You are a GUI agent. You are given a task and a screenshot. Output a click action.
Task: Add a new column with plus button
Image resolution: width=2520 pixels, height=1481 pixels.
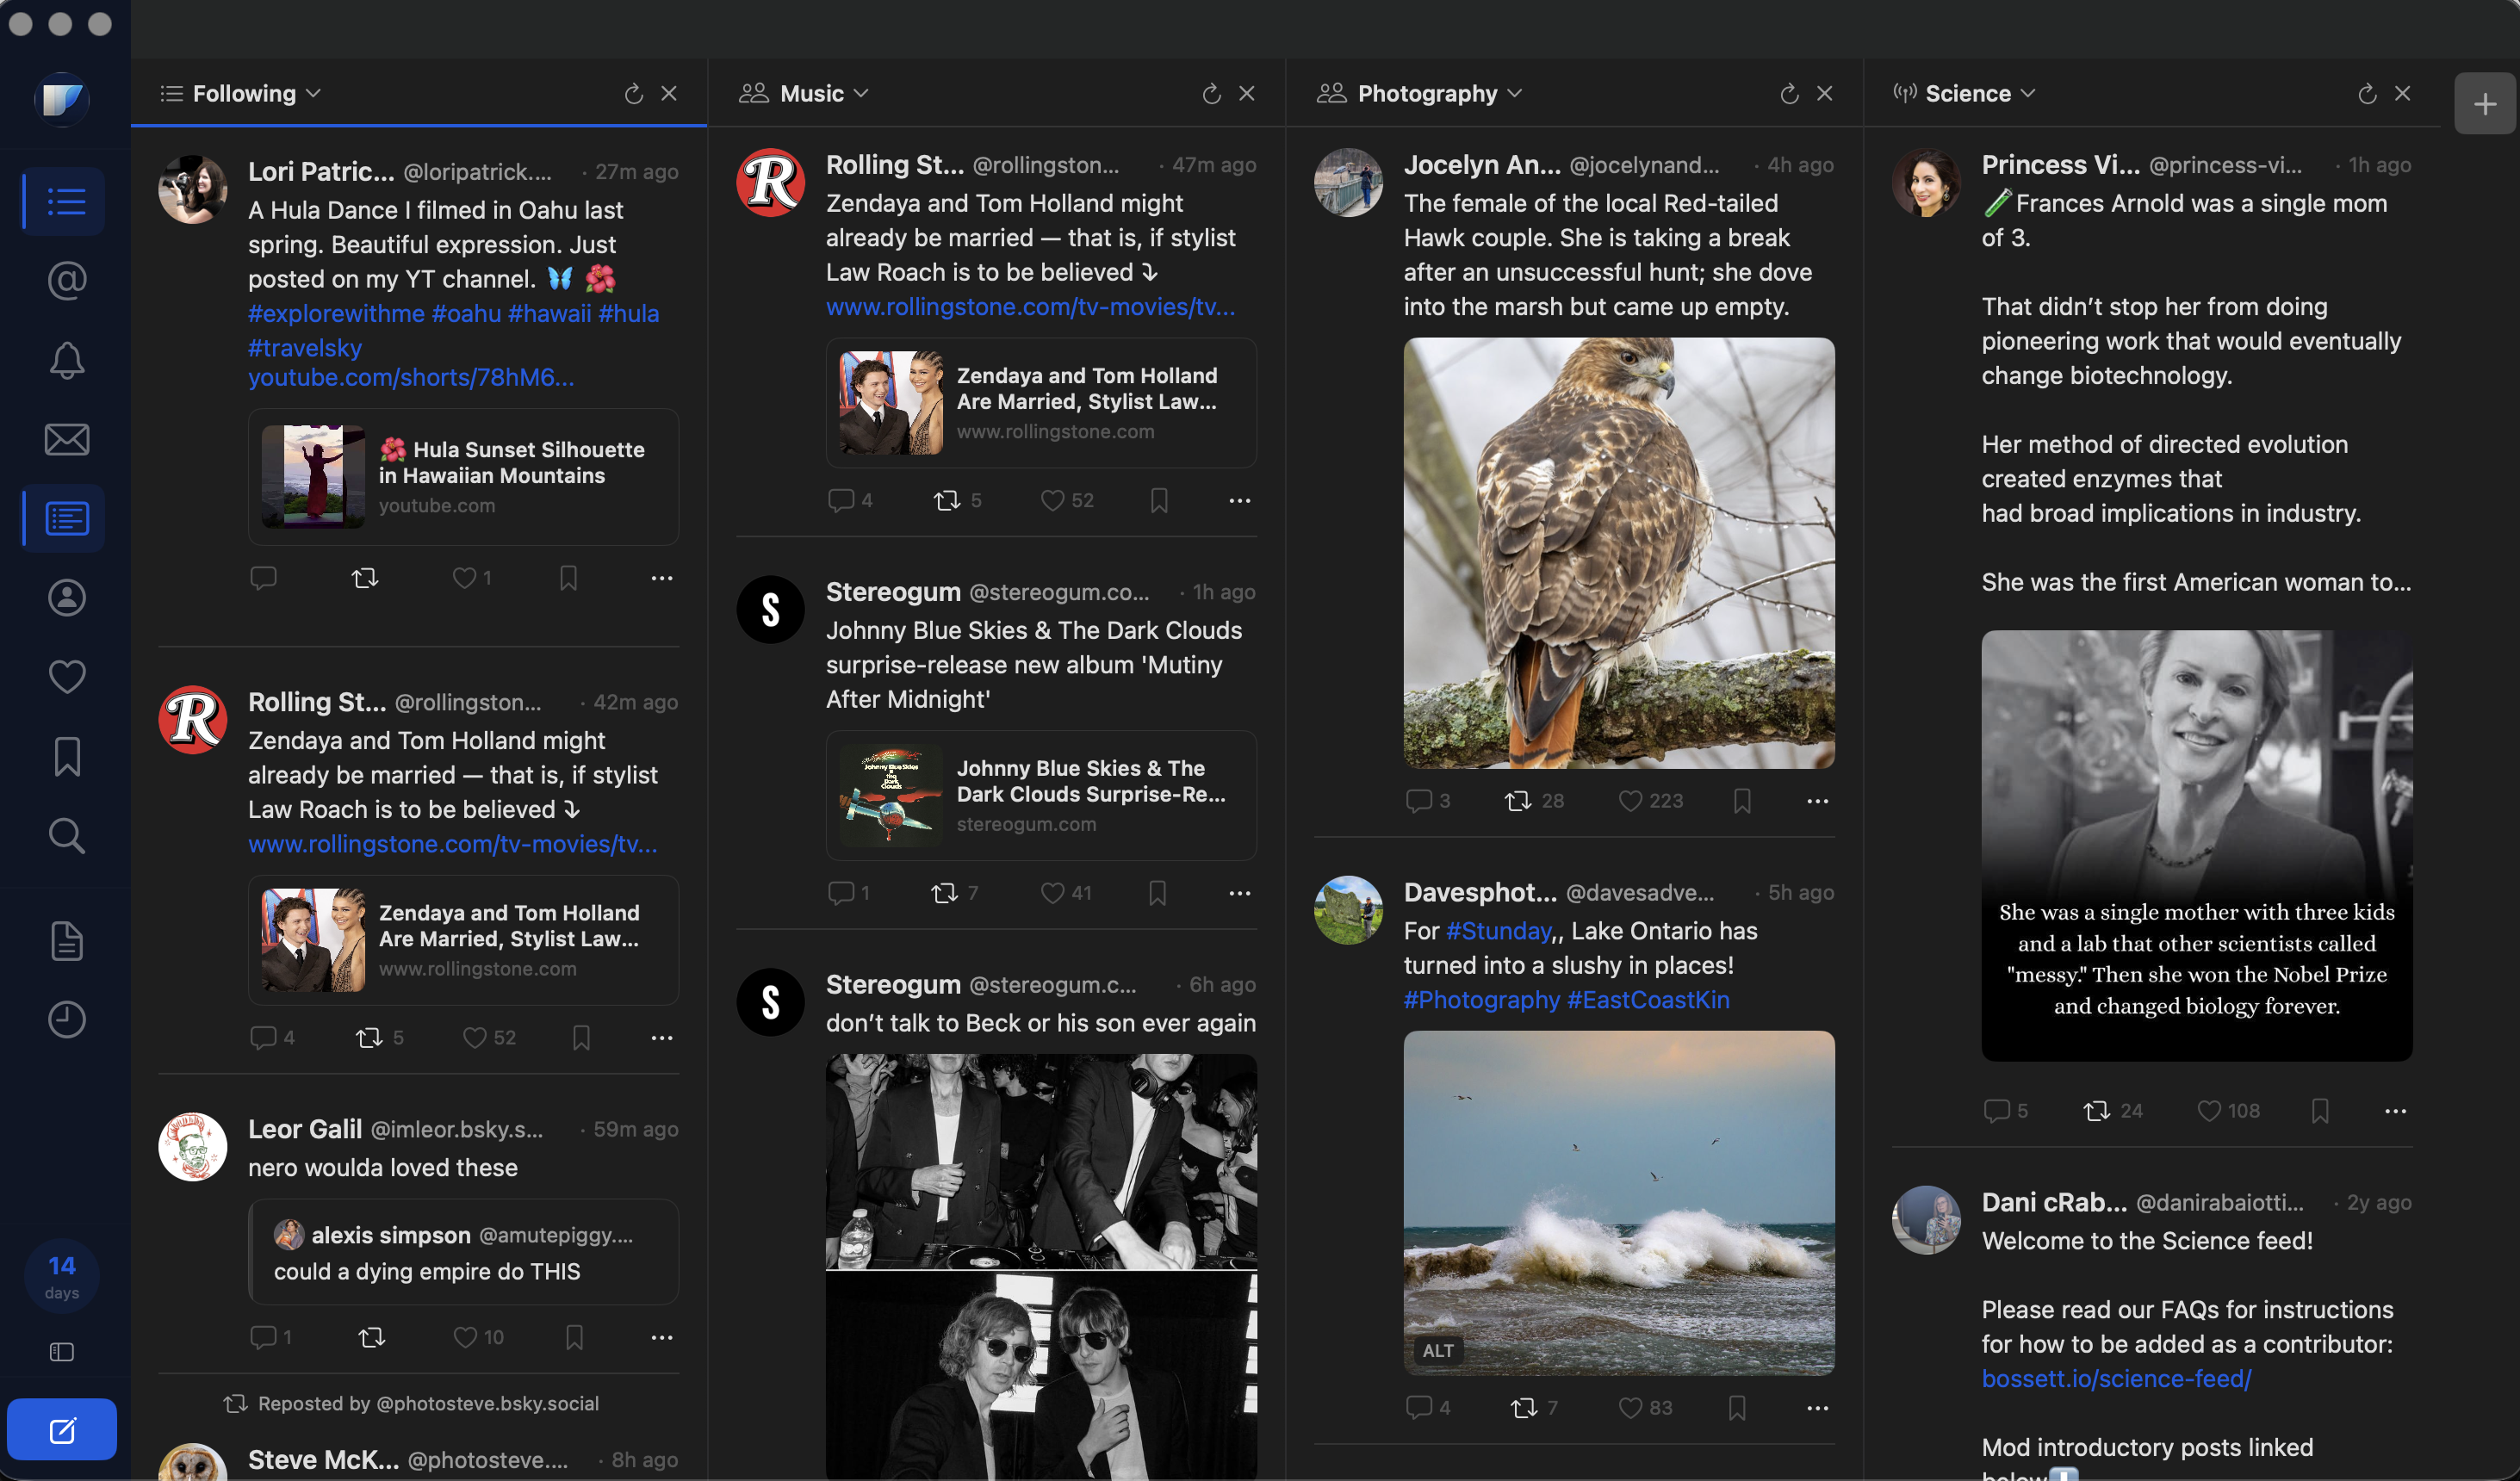click(2484, 104)
